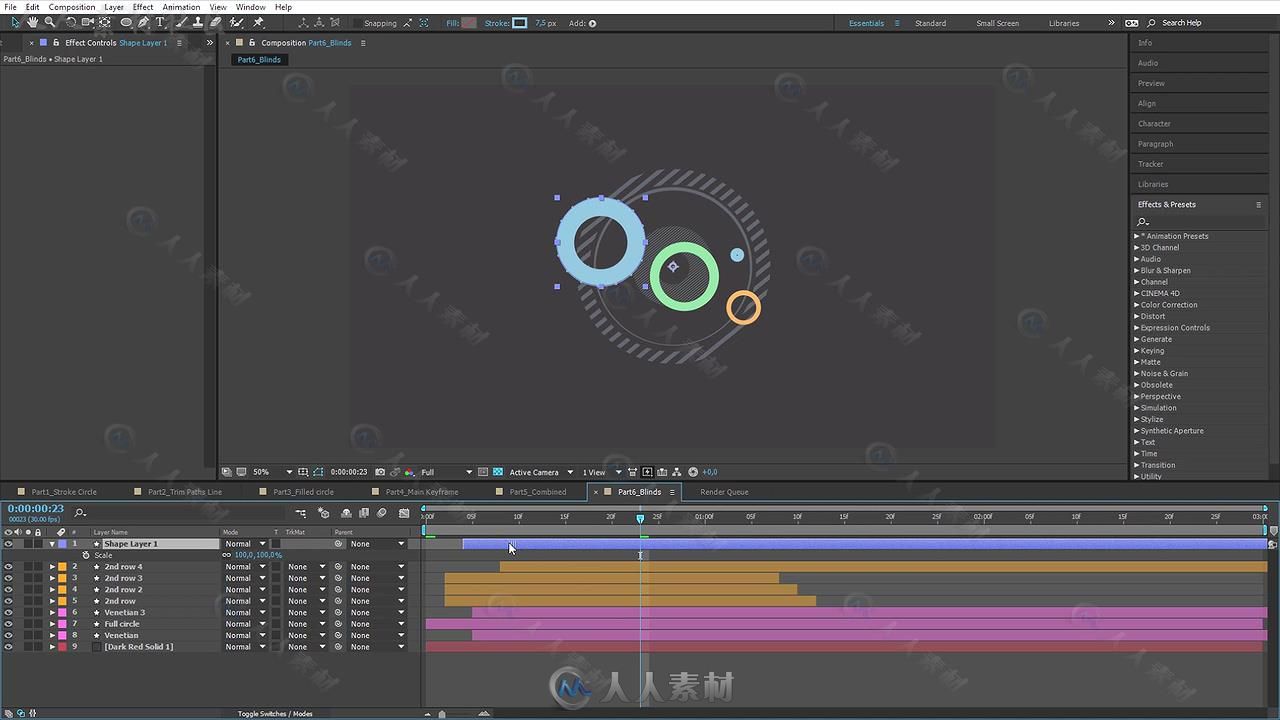Click the purple label color of Shape Layer 1

pyautogui.click(x=62, y=544)
